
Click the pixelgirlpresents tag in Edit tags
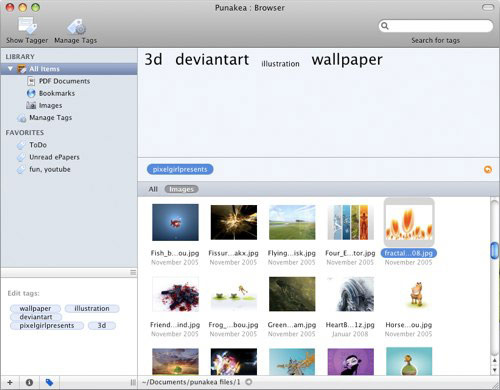click(x=47, y=325)
